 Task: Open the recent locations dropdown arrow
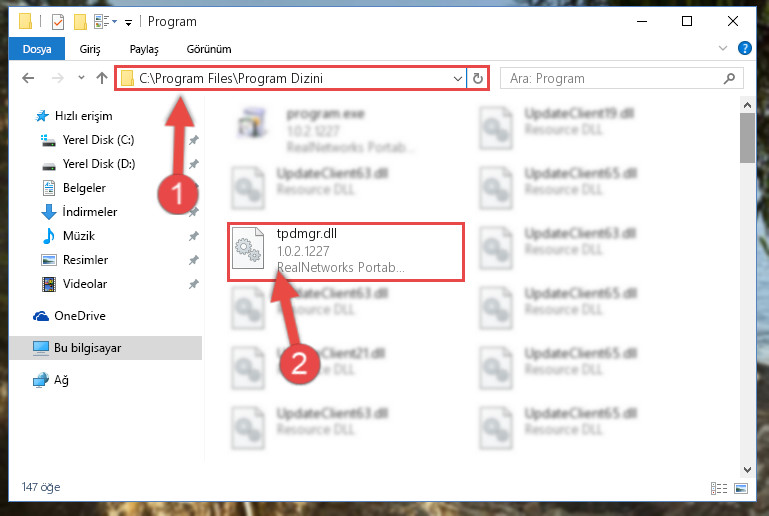[81, 77]
